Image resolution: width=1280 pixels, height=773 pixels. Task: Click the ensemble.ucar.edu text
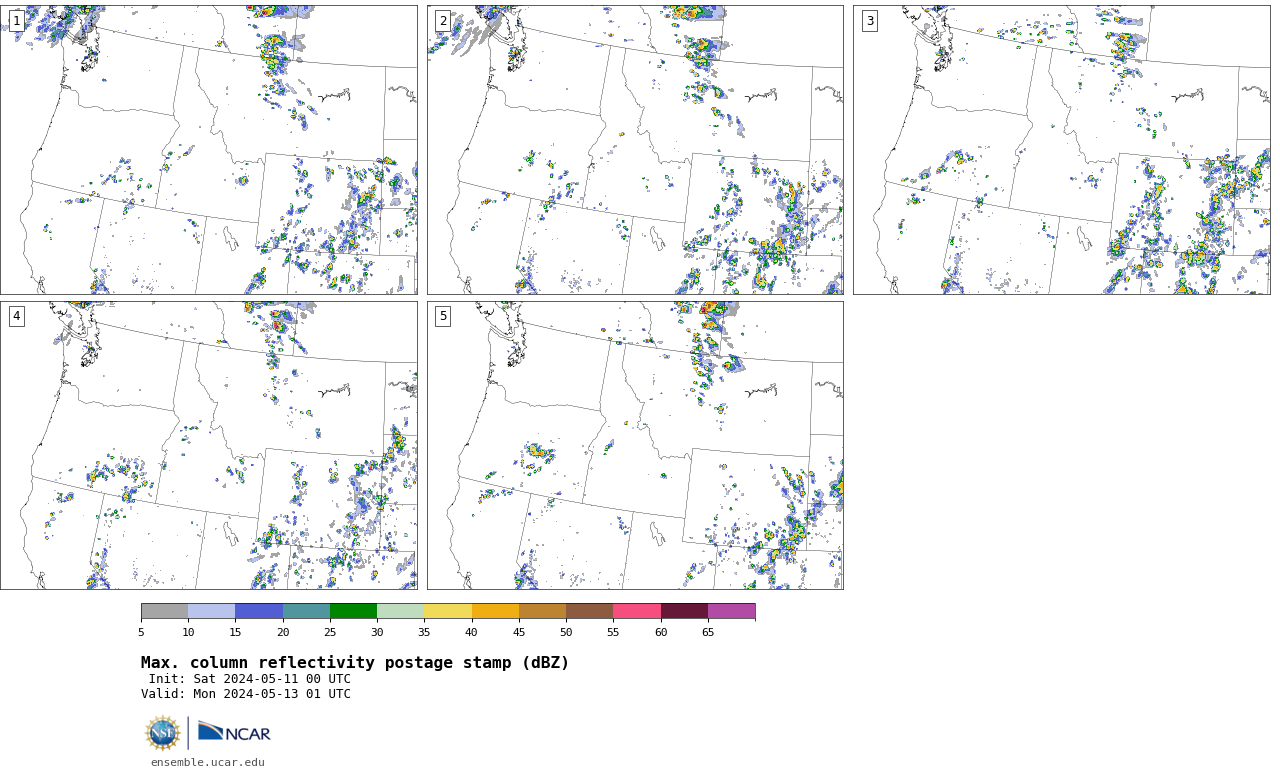208,762
